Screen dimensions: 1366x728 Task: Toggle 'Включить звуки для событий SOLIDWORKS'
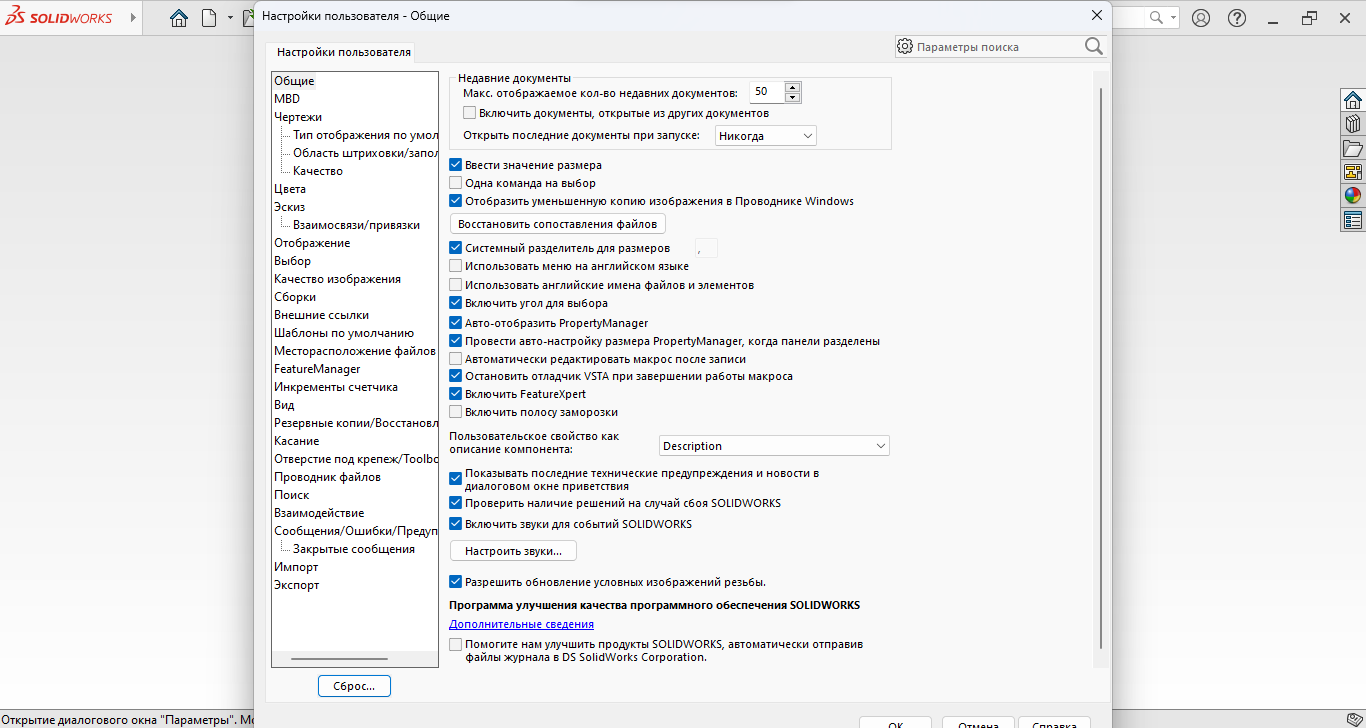click(456, 524)
